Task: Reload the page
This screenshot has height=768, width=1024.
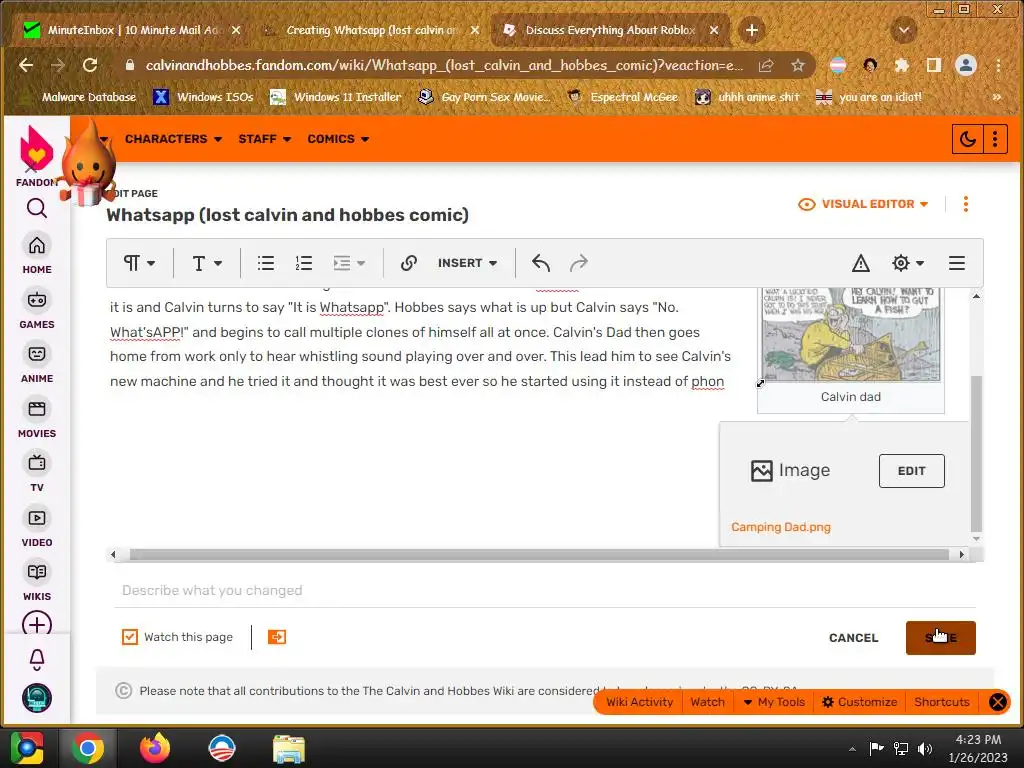Action: [90, 65]
